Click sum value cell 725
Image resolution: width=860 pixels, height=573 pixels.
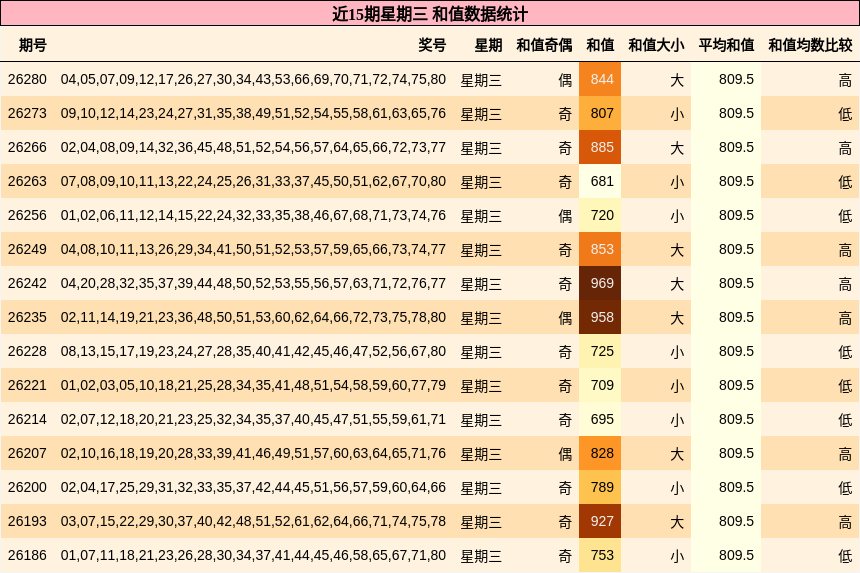point(600,351)
